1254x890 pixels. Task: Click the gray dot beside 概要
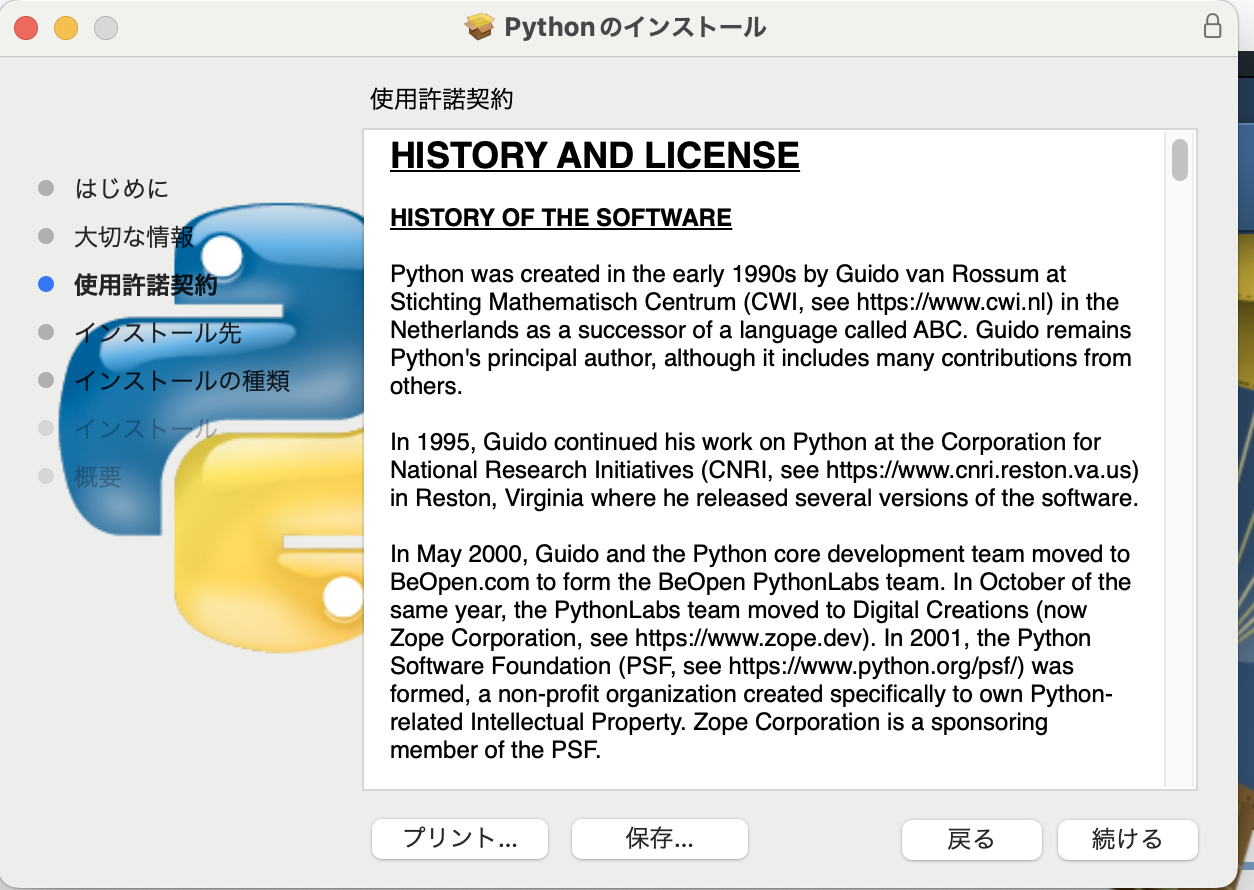pyautogui.click(x=46, y=477)
